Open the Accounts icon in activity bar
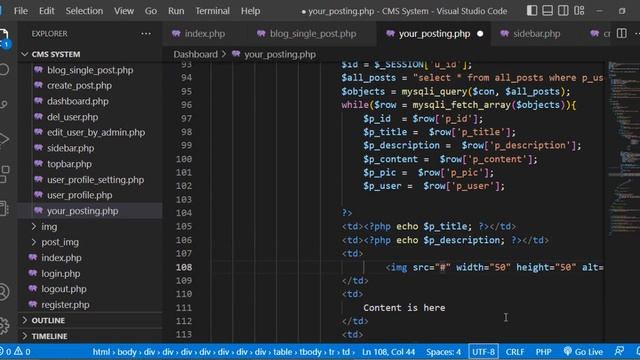640x360 pixels. click(4, 292)
